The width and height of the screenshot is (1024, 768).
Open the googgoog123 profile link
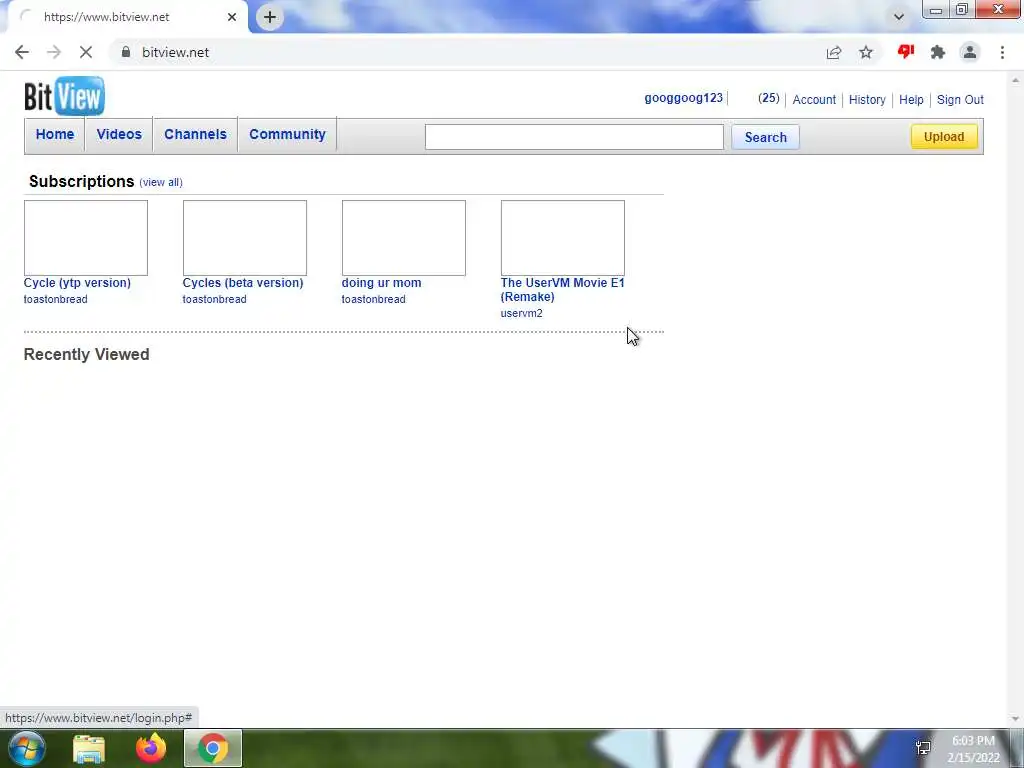[x=683, y=99]
